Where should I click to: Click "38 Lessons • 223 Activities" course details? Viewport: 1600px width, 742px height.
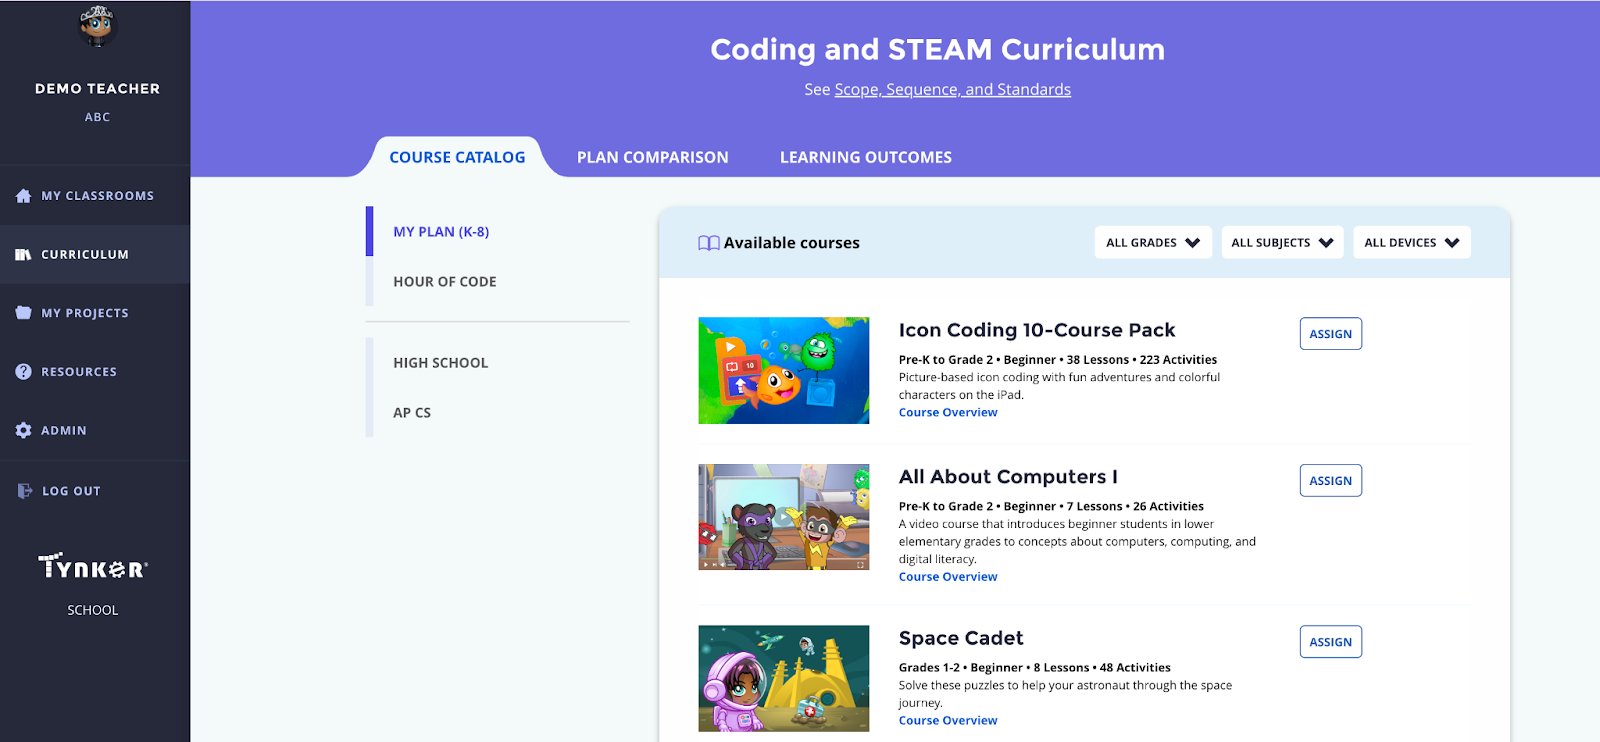click(x=1142, y=360)
